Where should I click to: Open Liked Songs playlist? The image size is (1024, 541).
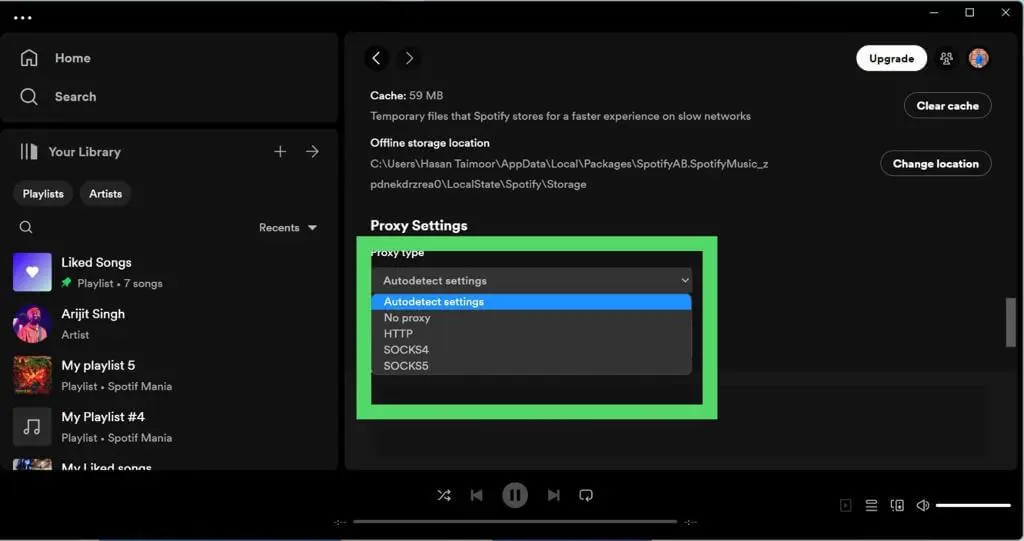170,272
